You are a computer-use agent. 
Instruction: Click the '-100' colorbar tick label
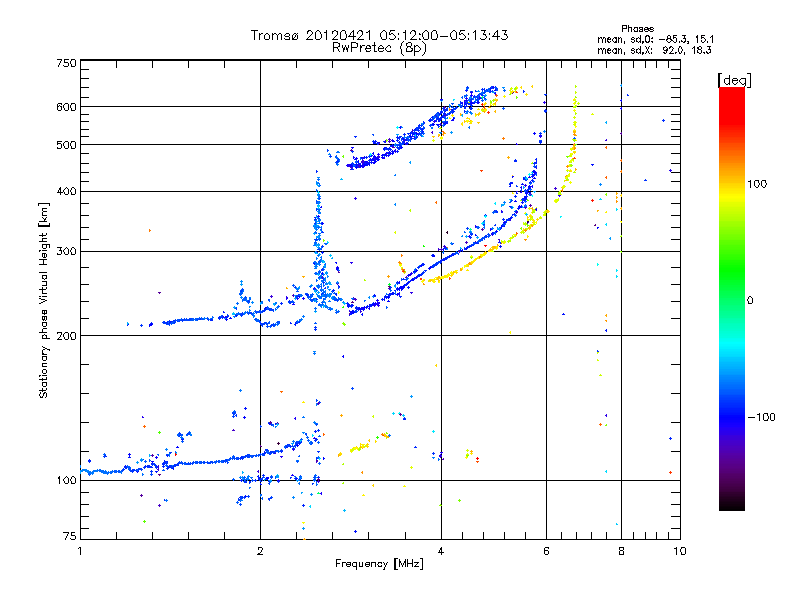[761, 417]
